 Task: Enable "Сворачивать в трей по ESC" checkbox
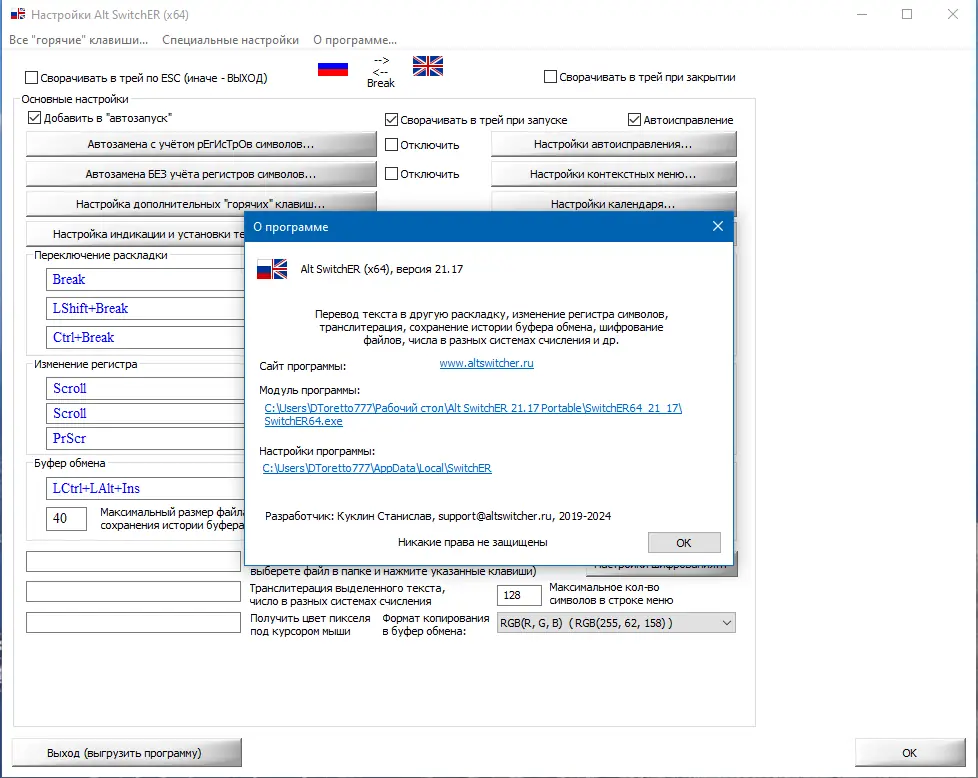click(31, 76)
